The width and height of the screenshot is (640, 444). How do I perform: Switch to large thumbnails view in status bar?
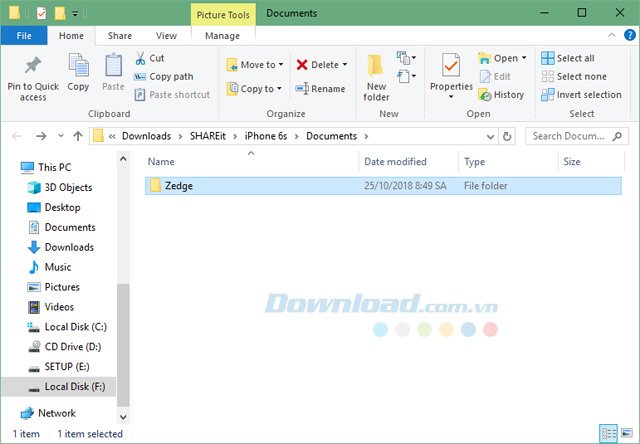tap(627, 433)
